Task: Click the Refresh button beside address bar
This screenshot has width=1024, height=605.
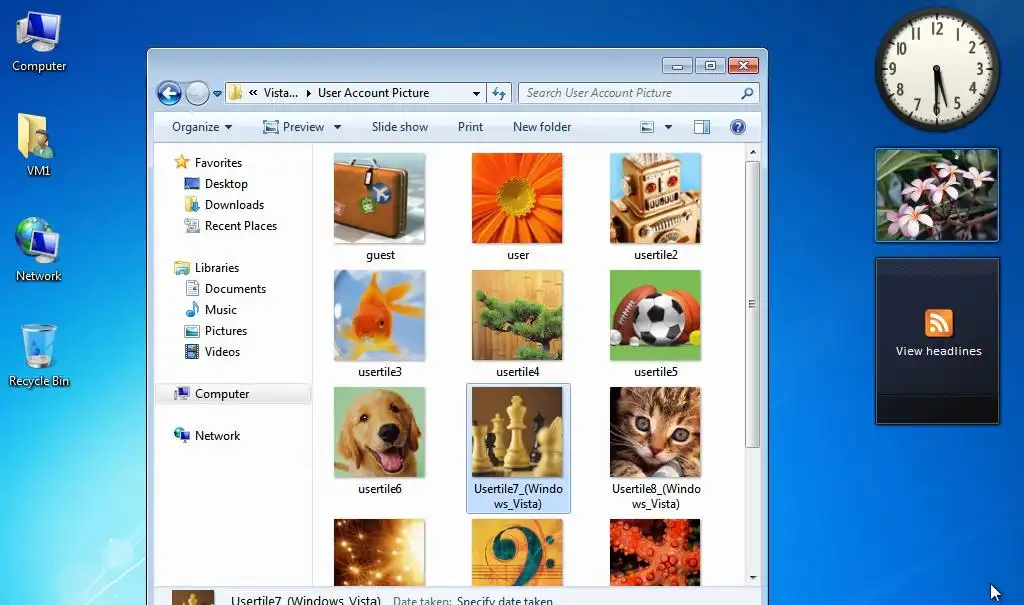Action: 499,93
